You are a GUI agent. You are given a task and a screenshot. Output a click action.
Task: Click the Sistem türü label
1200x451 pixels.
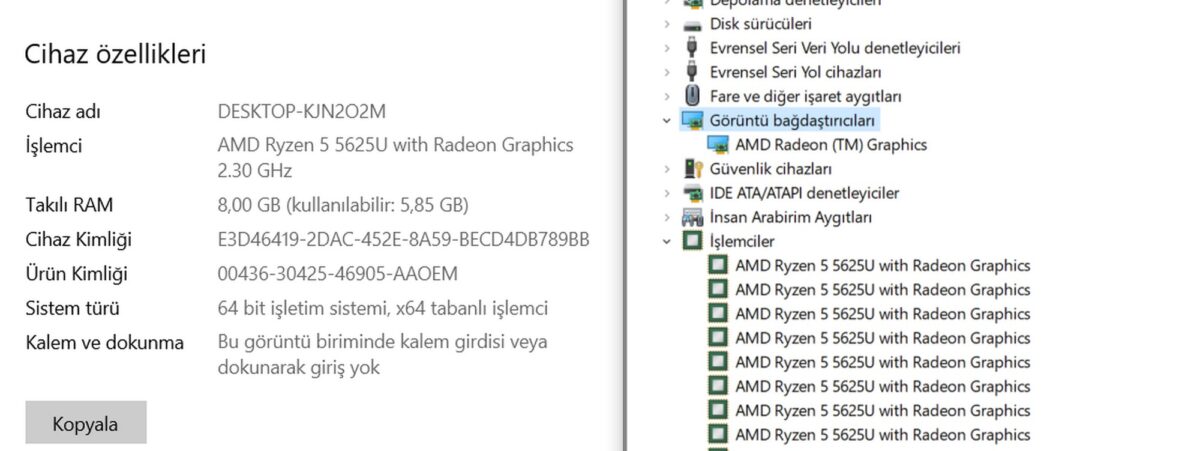[72, 308]
